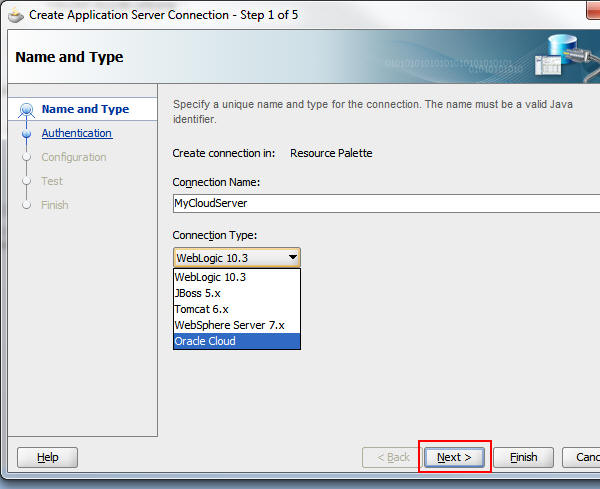Image resolution: width=600 pixels, height=489 pixels.
Task: Click the 'Connection Name:' label
Action: (x=216, y=183)
